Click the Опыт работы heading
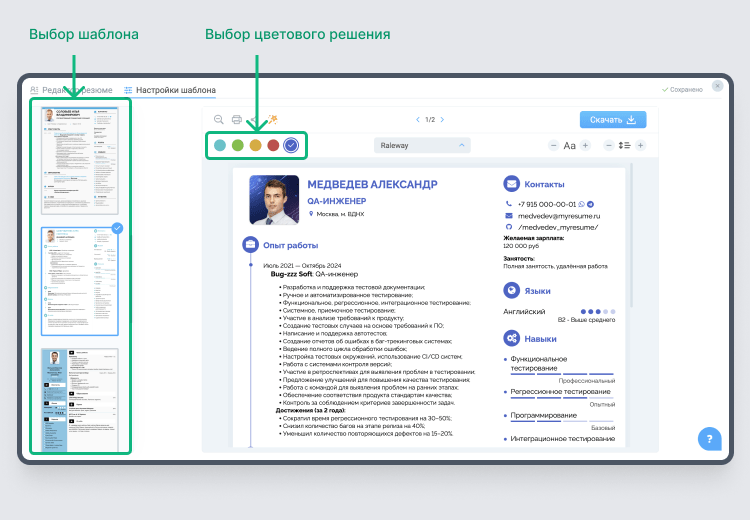This screenshot has height=520, width=750. (290, 245)
